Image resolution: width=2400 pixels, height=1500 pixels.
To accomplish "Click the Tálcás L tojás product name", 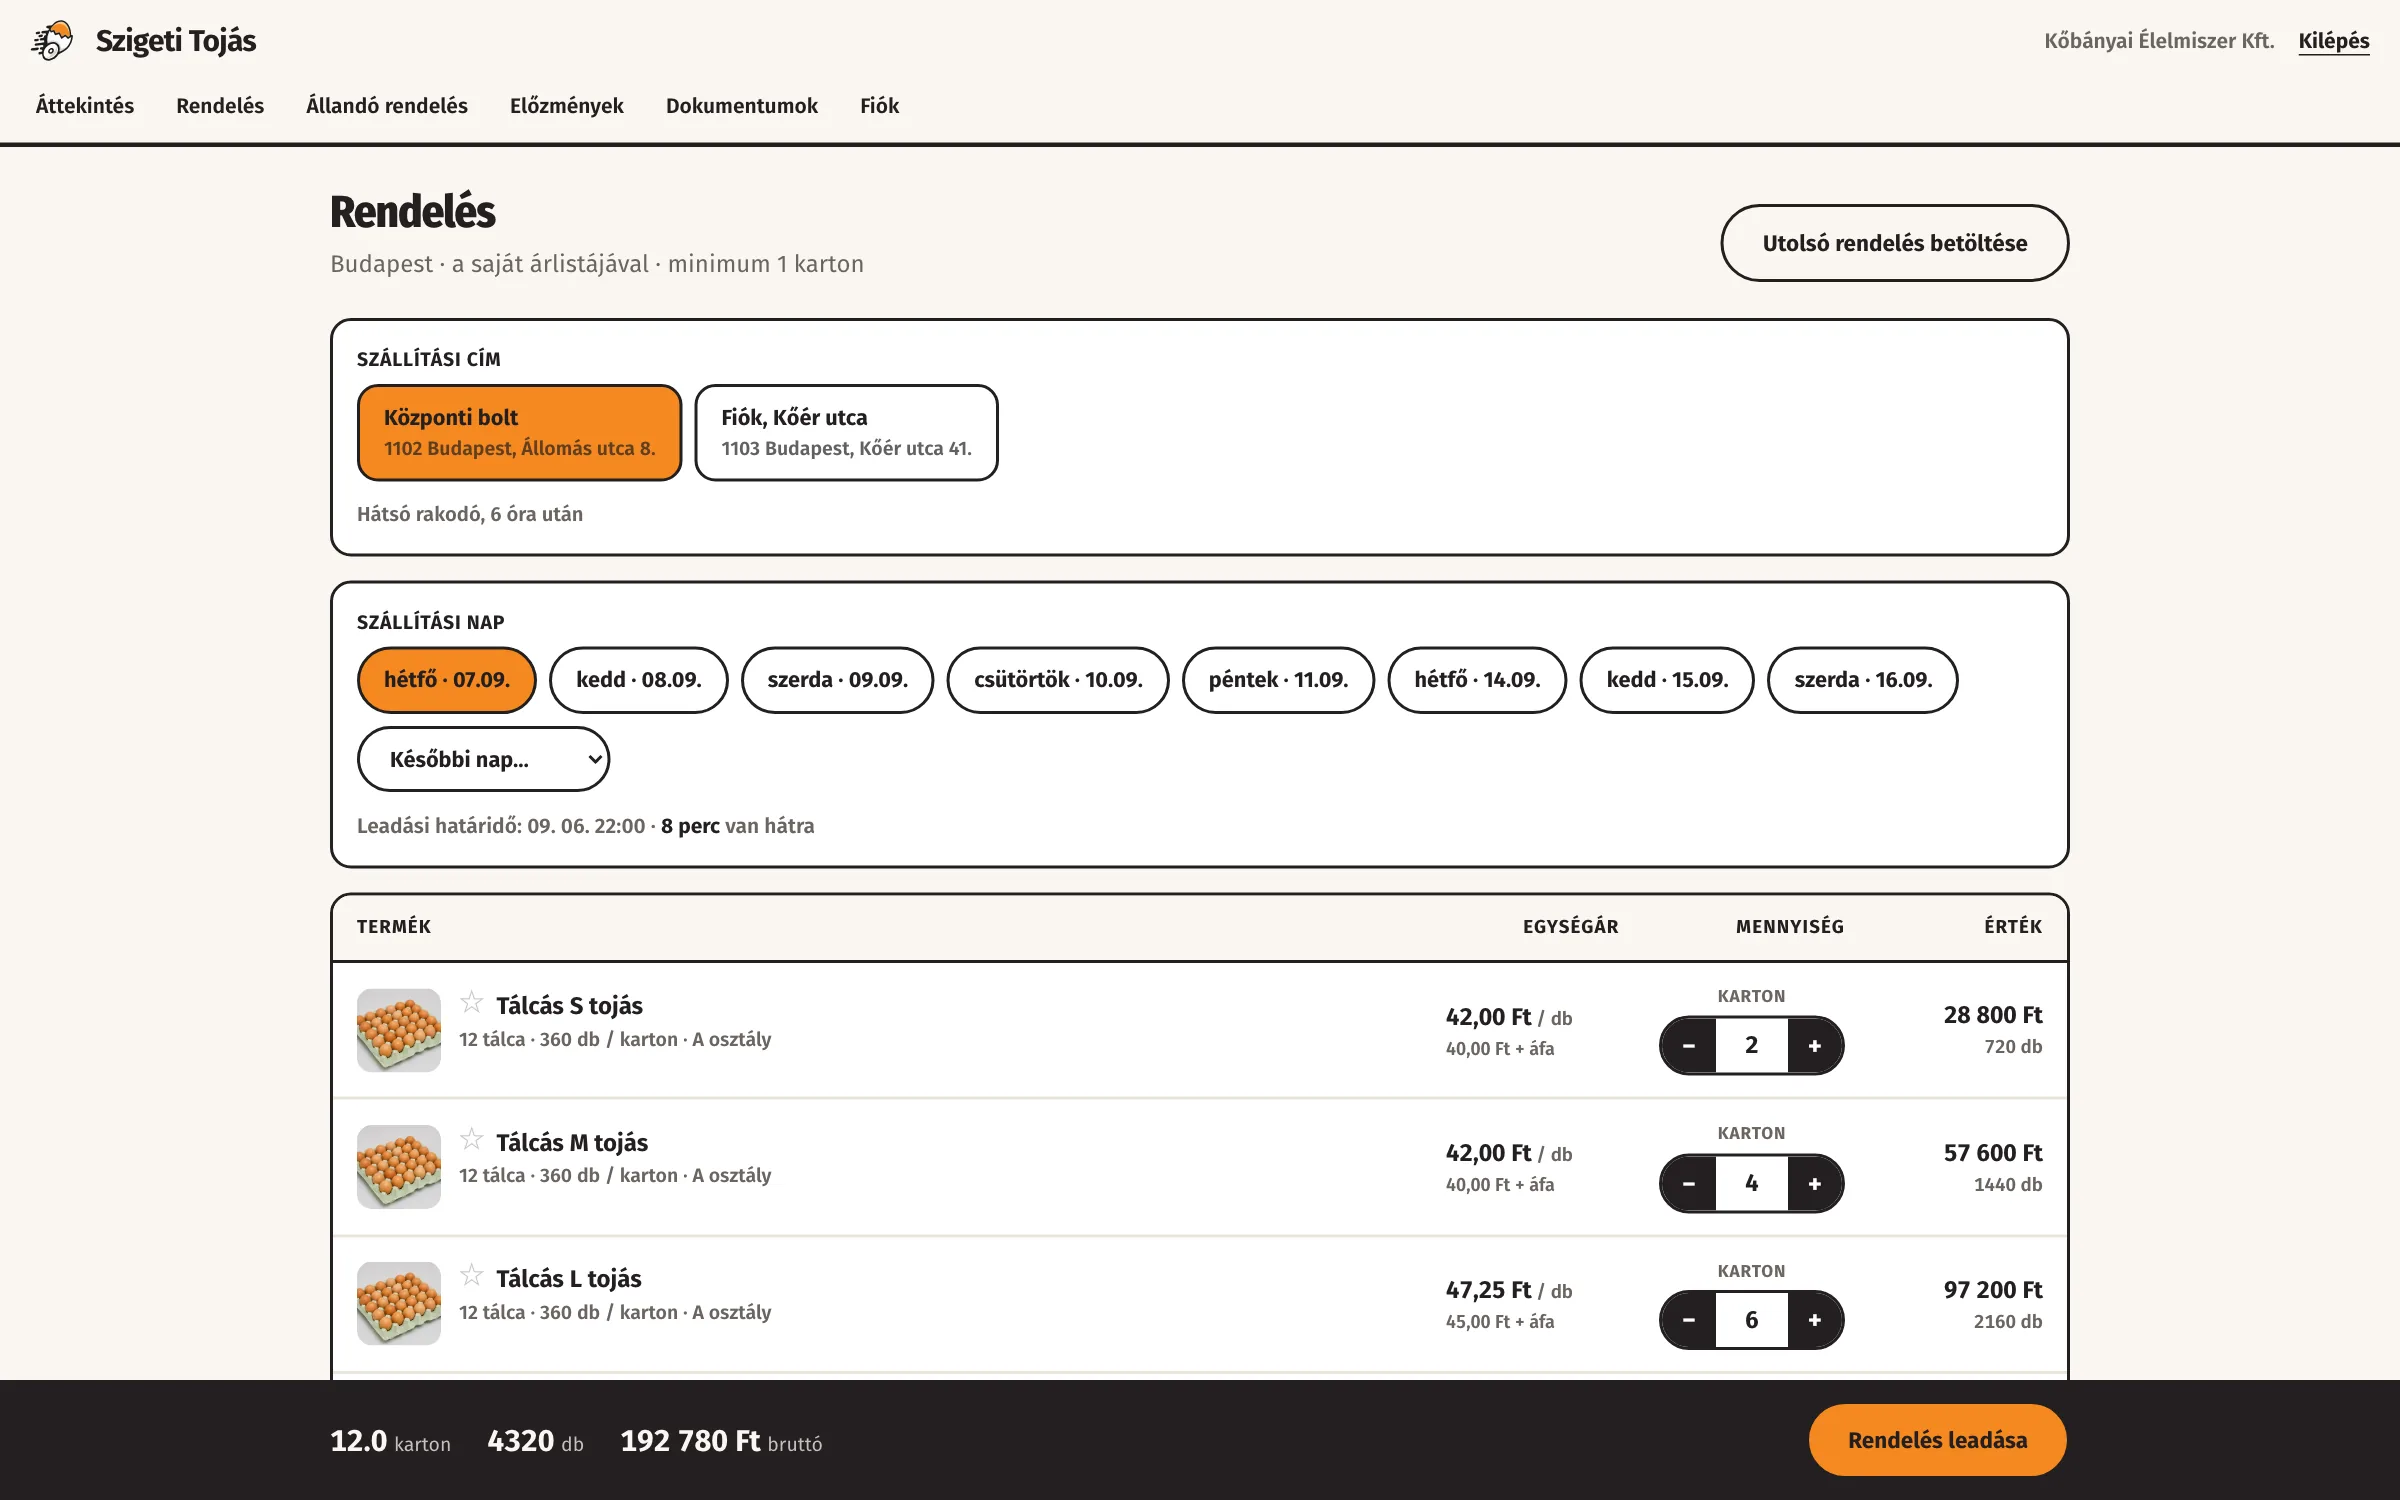I will (x=569, y=1278).
